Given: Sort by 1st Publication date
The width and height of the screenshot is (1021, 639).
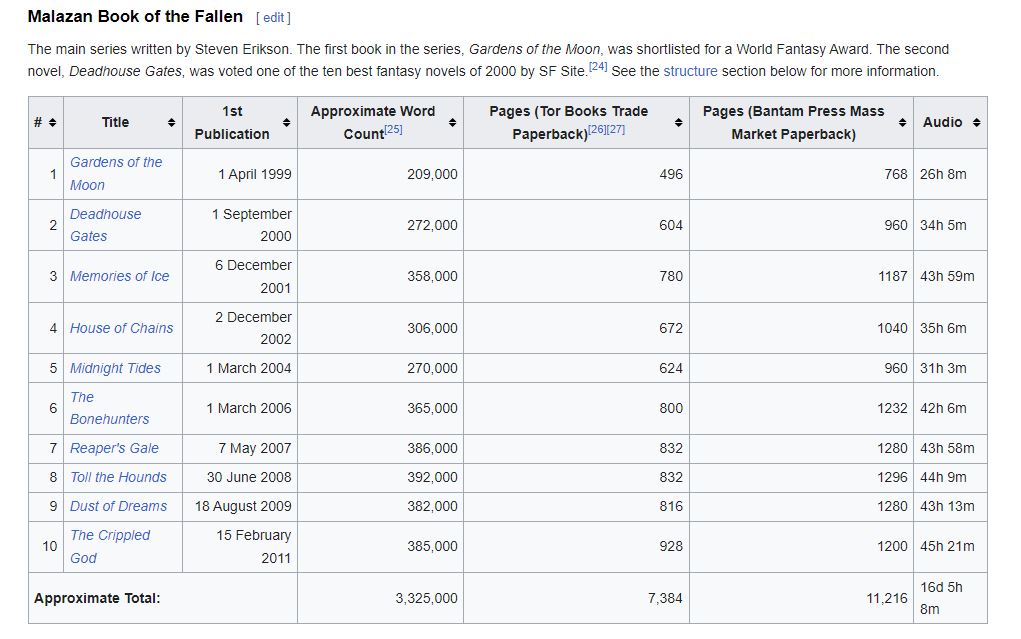Looking at the screenshot, I should (286, 122).
